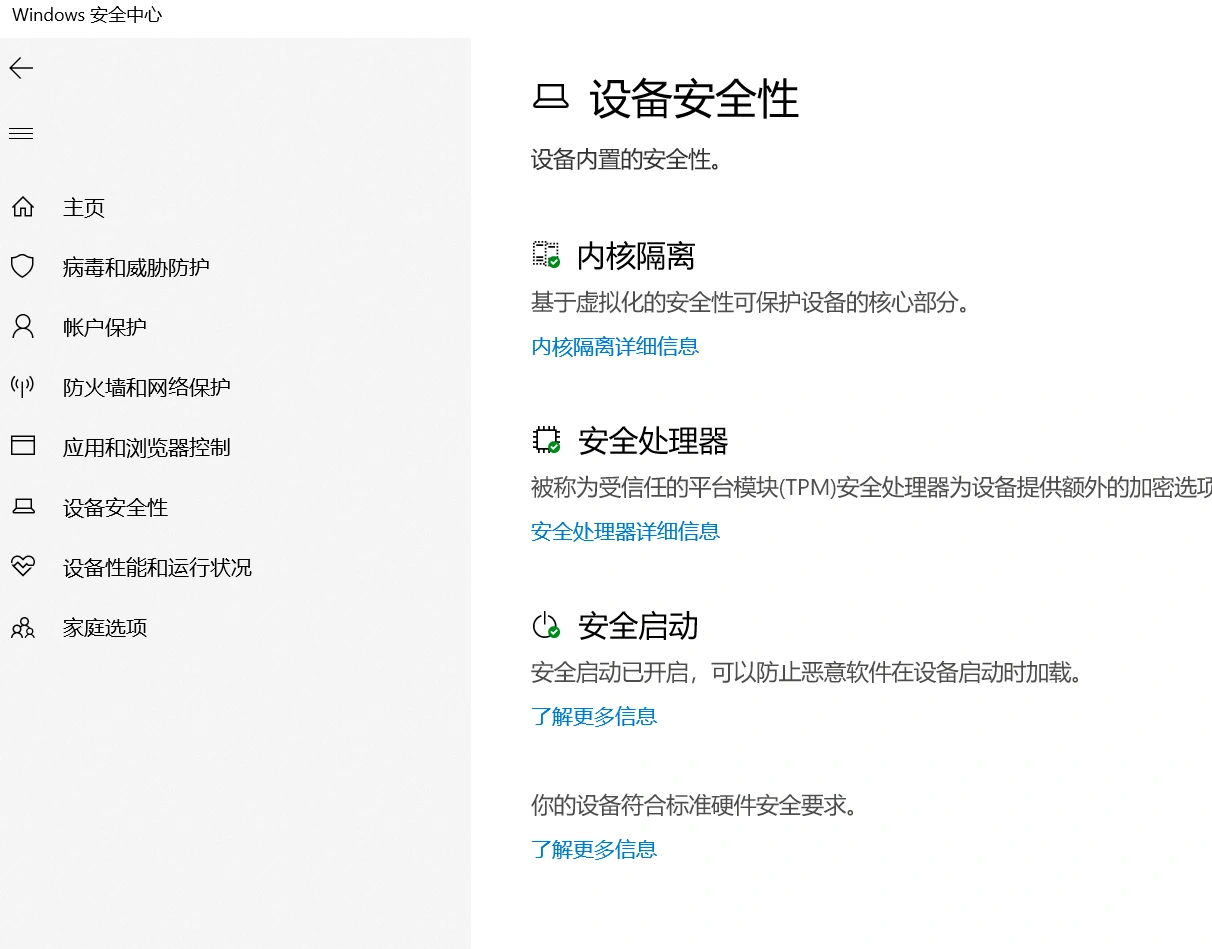1212x949 pixels.
Task: Click the 设备安全性 page title
Action: [694, 99]
